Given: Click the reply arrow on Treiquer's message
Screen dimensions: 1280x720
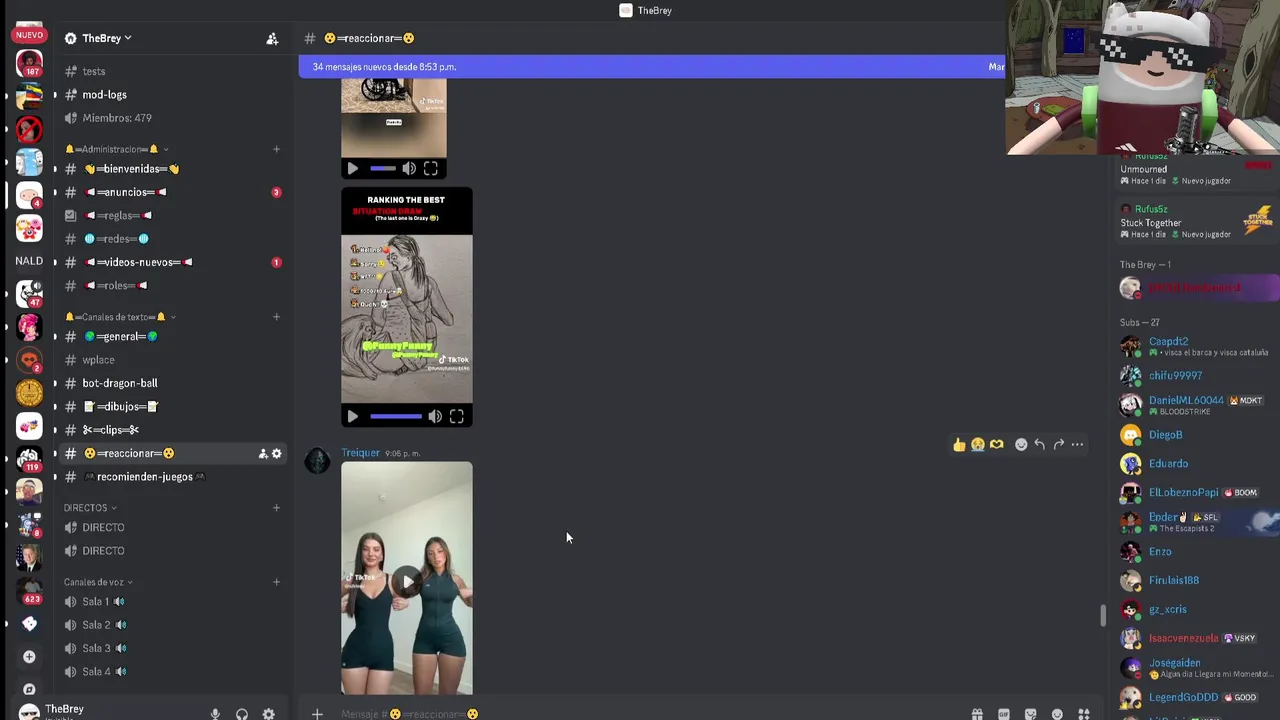Looking at the screenshot, I should (1040, 445).
